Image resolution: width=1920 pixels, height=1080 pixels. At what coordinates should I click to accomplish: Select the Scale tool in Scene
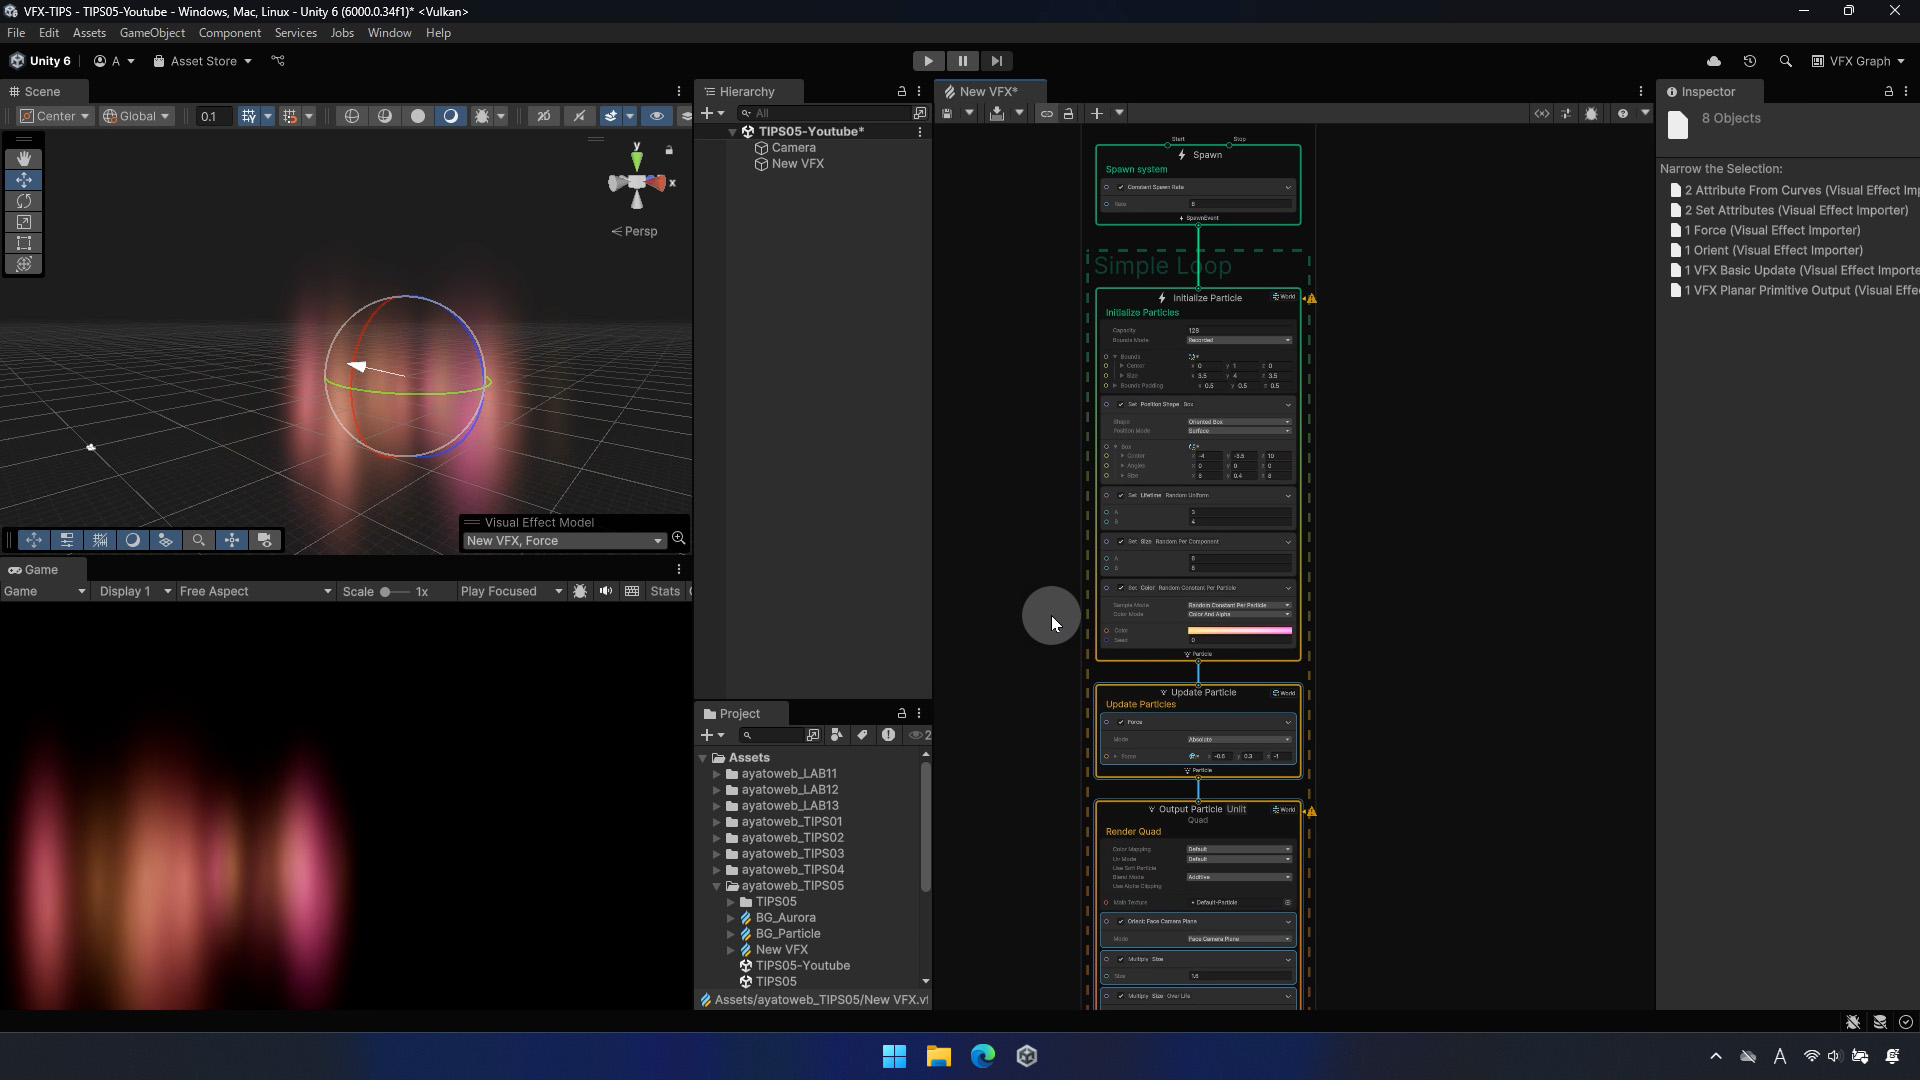click(24, 222)
